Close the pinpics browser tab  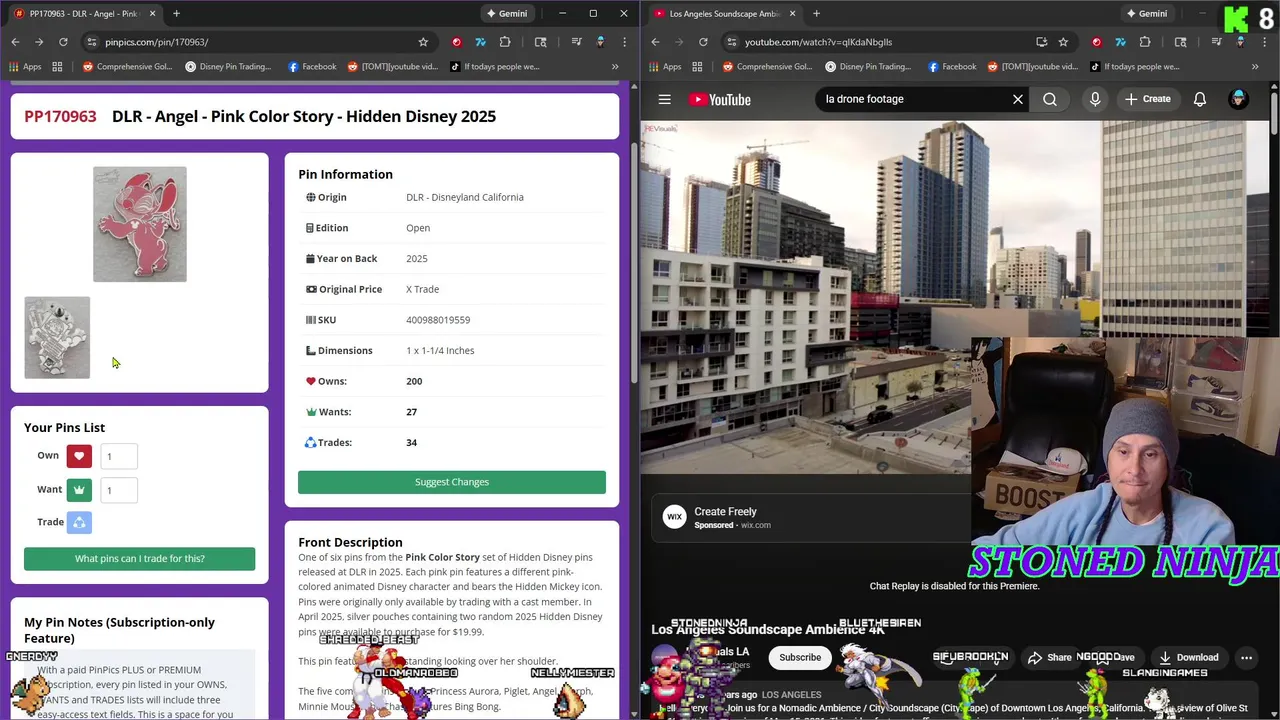point(152,14)
